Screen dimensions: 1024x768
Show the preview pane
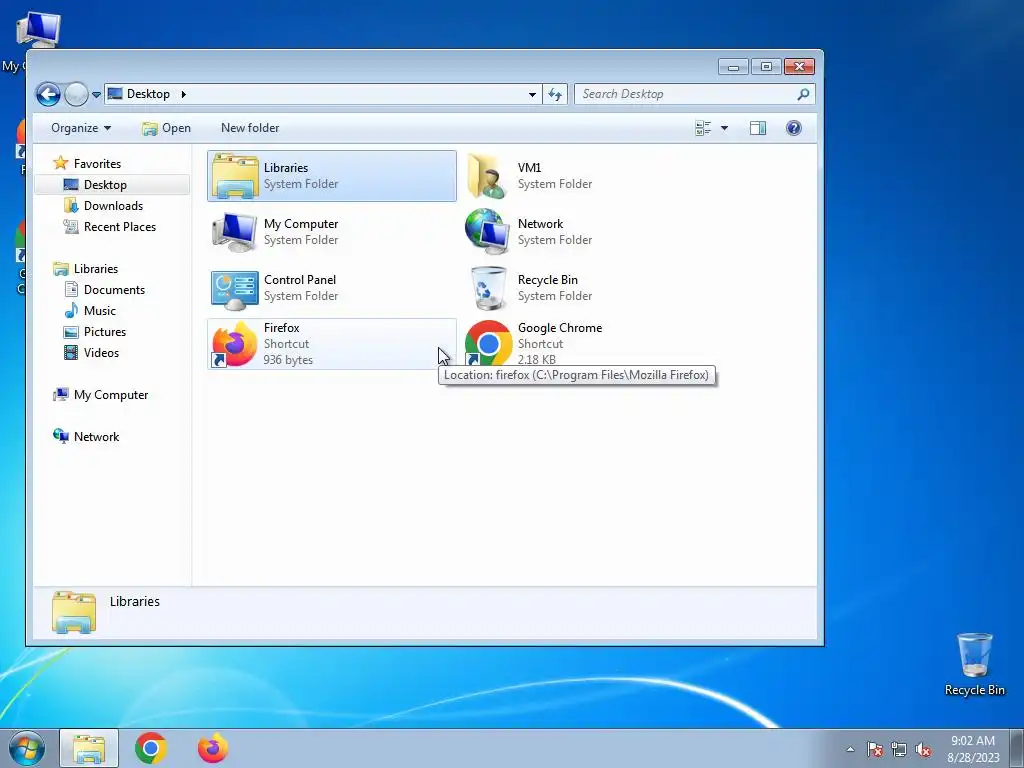tap(758, 128)
